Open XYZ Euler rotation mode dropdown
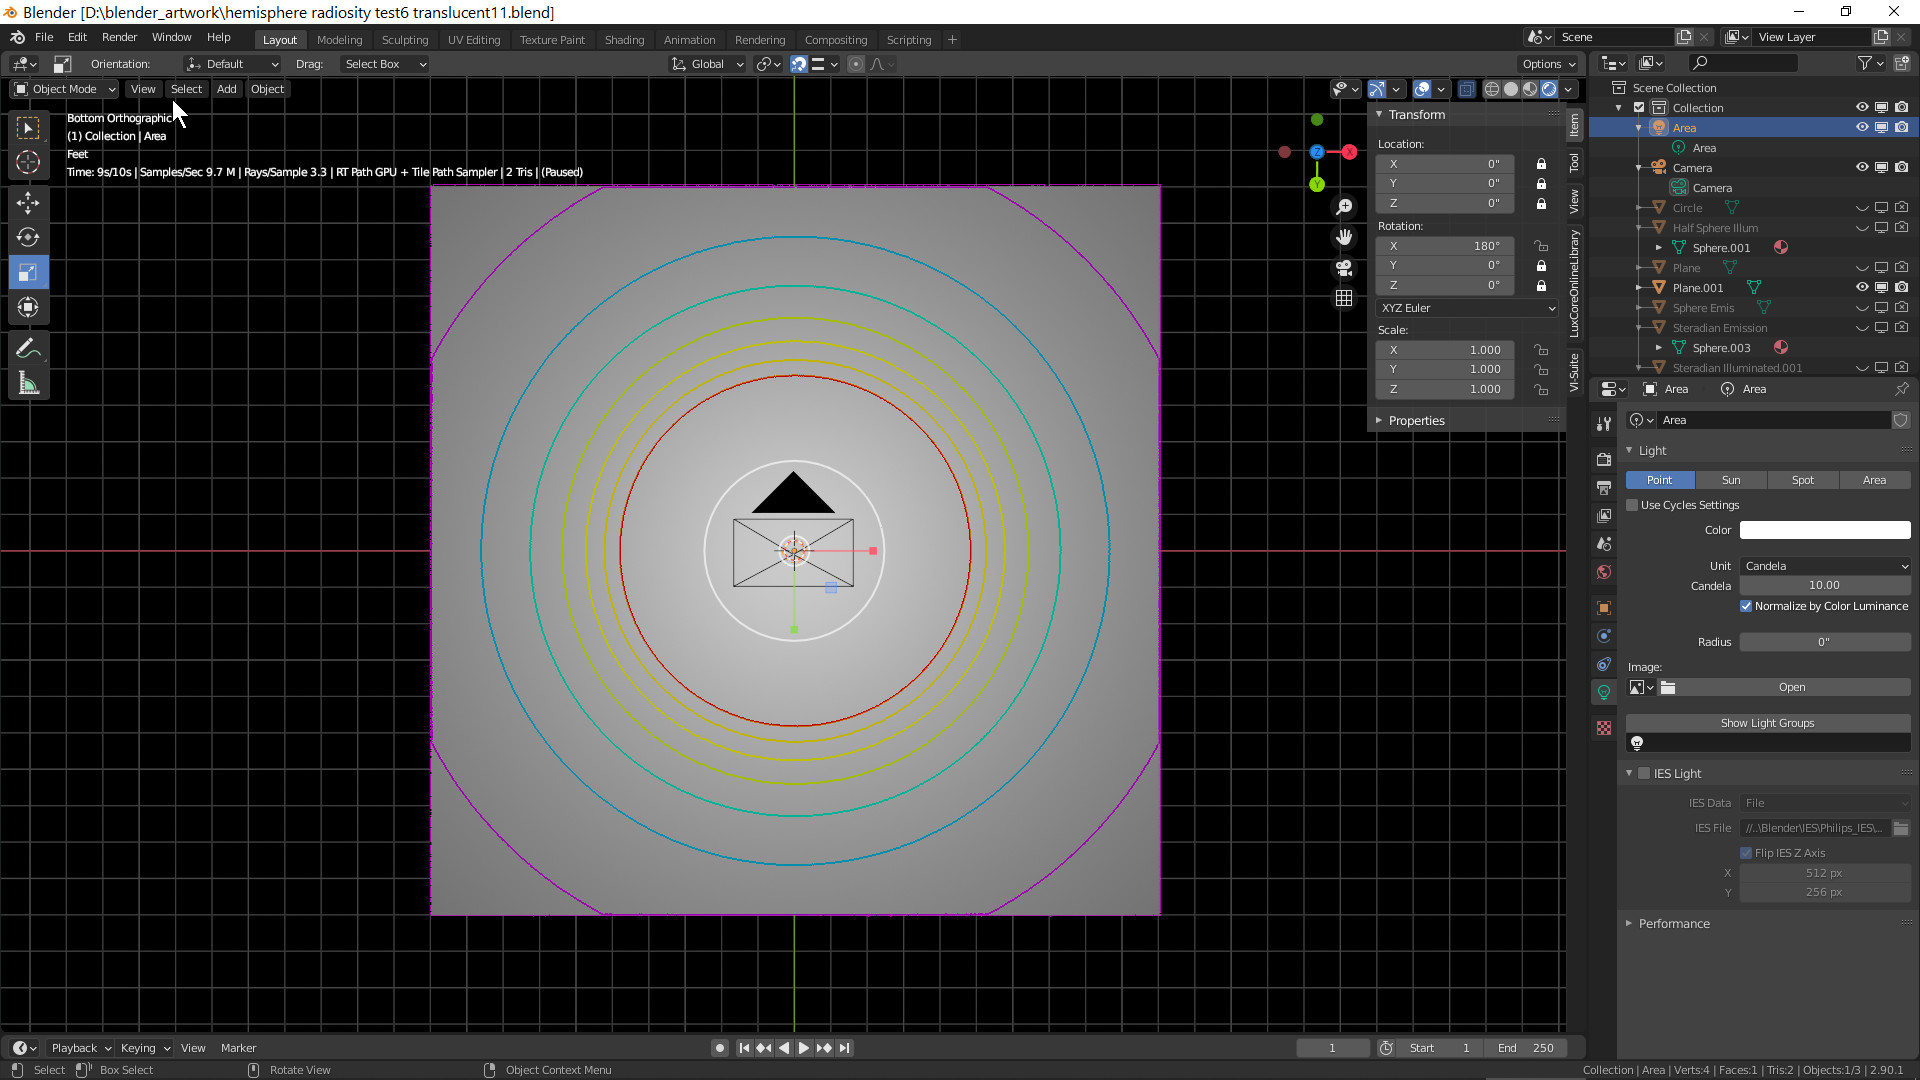The image size is (1920, 1080). pyautogui.click(x=1467, y=308)
